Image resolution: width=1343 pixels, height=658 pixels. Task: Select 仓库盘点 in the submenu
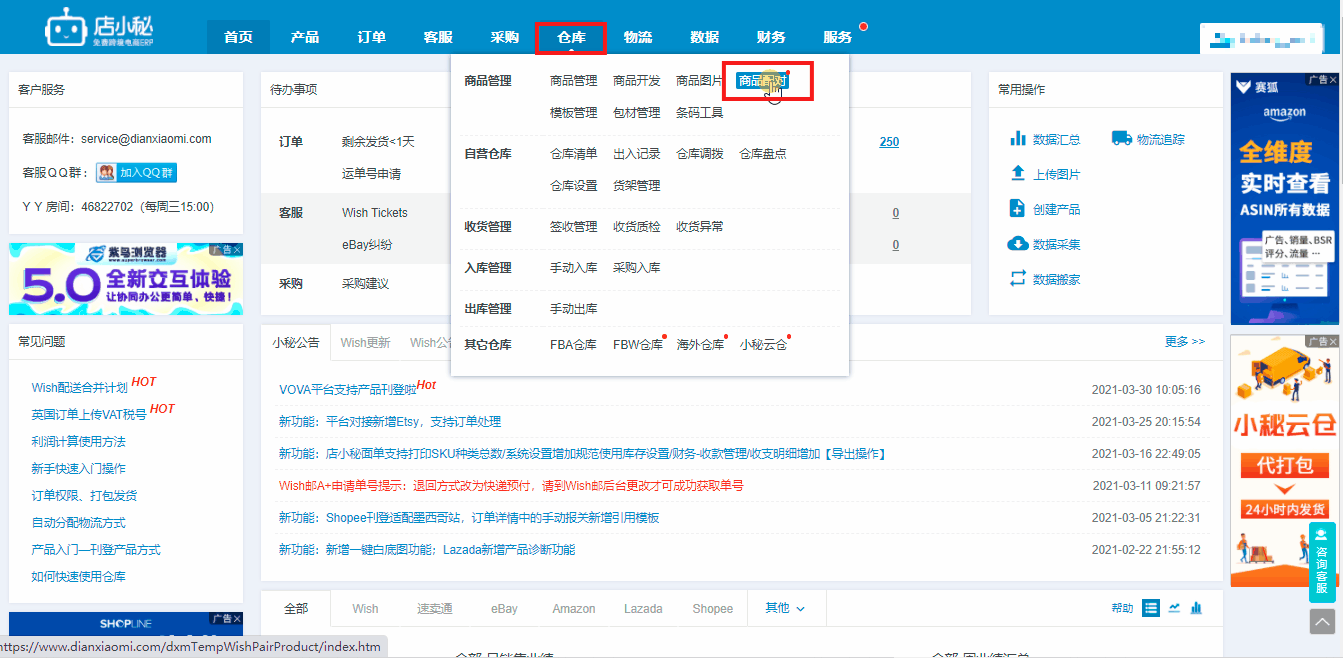762,154
